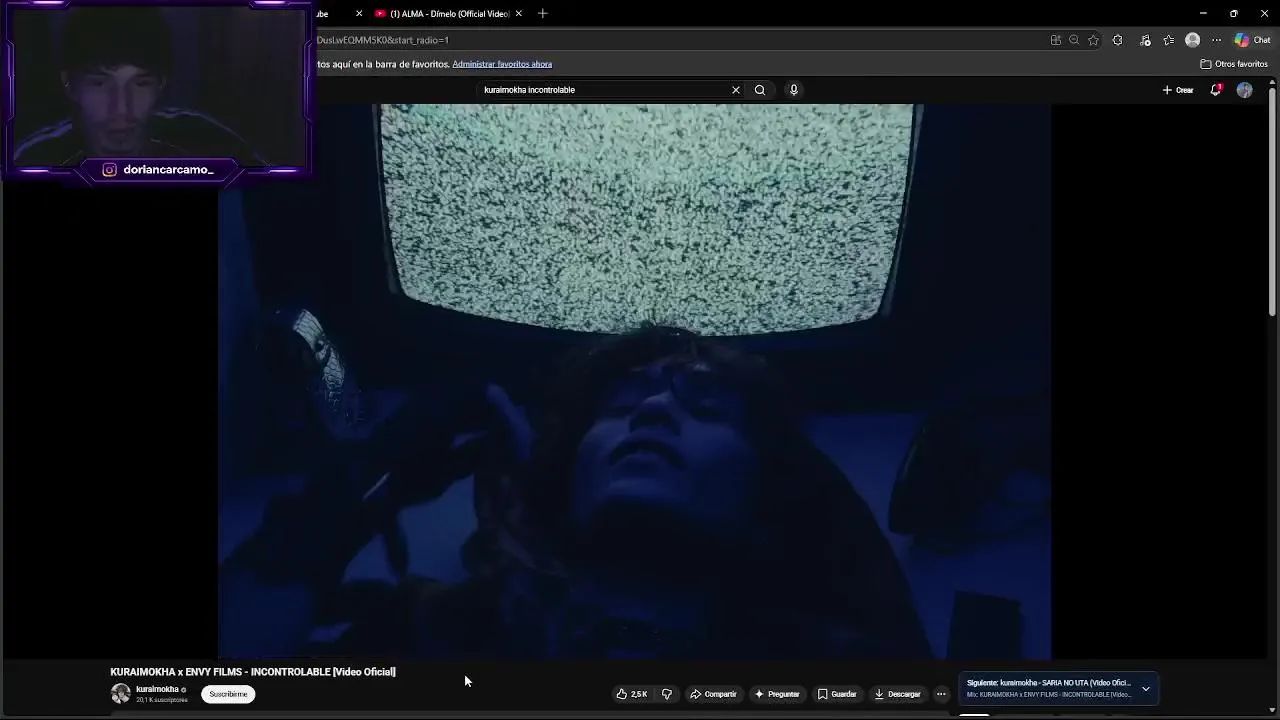Open the Crear menu
This screenshot has width=1280, height=720.
(x=1178, y=90)
